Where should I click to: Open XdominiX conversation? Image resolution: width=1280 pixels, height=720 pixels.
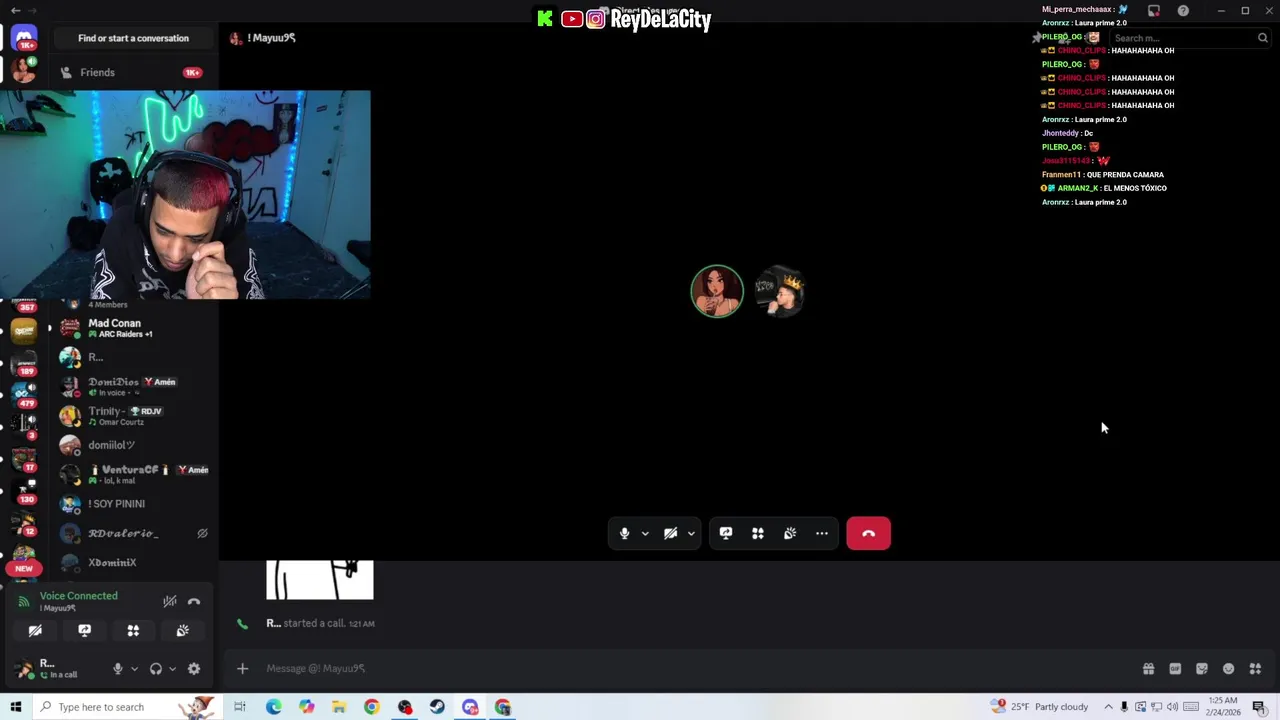pos(133,563)
